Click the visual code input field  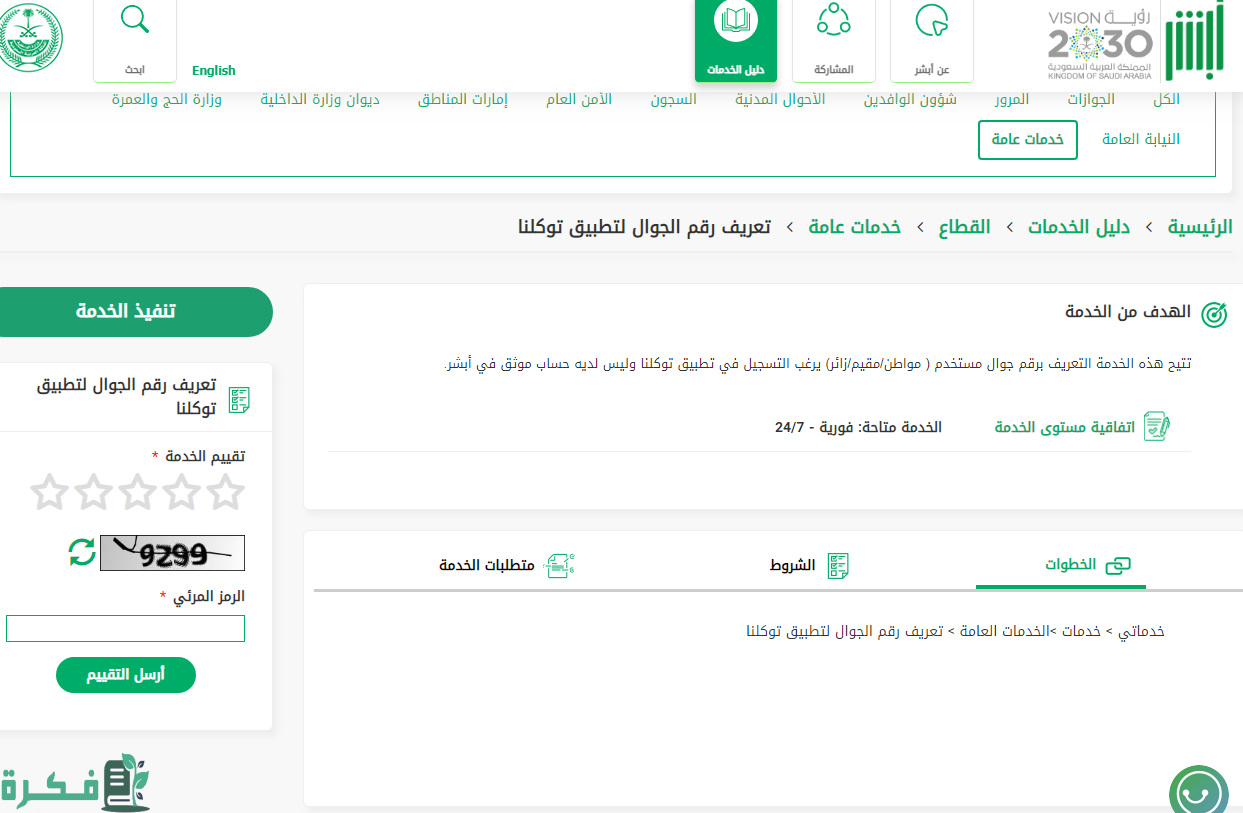coord(125,629)
